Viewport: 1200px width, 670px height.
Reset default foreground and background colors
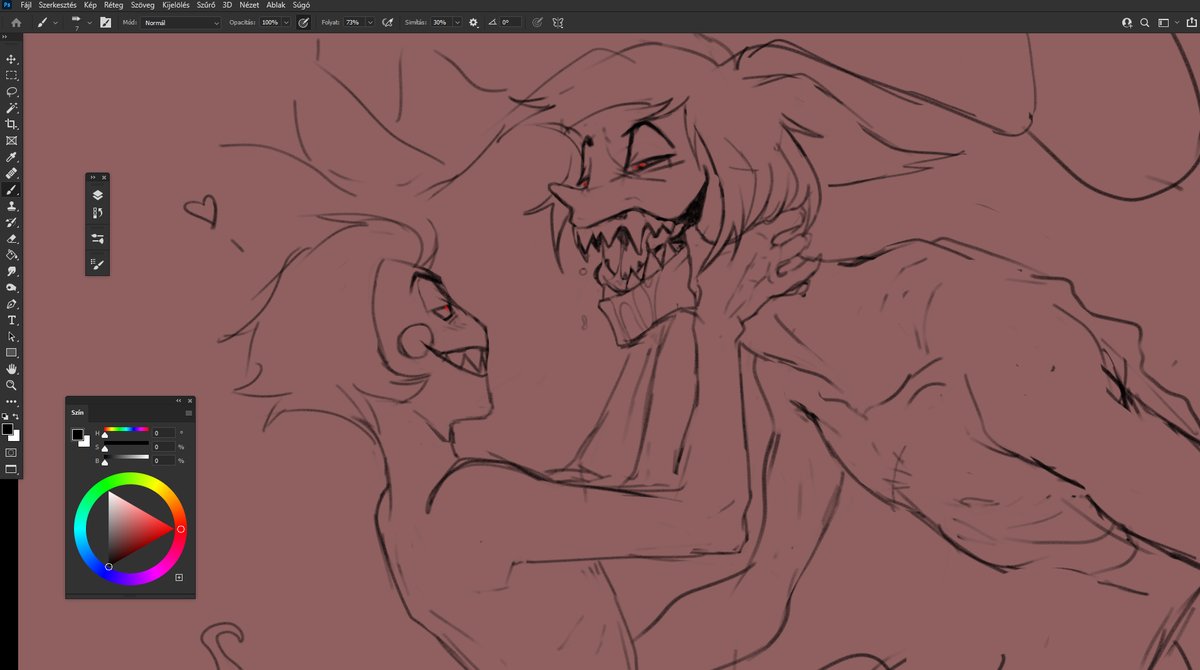pyautogui.click(x=5, y=416)
